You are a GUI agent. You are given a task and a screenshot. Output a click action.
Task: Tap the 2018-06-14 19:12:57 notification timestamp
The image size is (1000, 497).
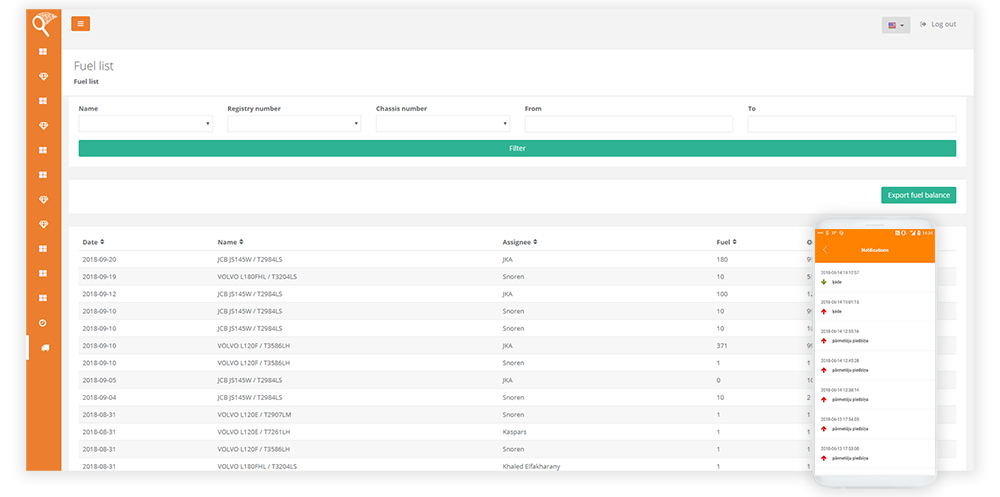click(x=839, y=273)
